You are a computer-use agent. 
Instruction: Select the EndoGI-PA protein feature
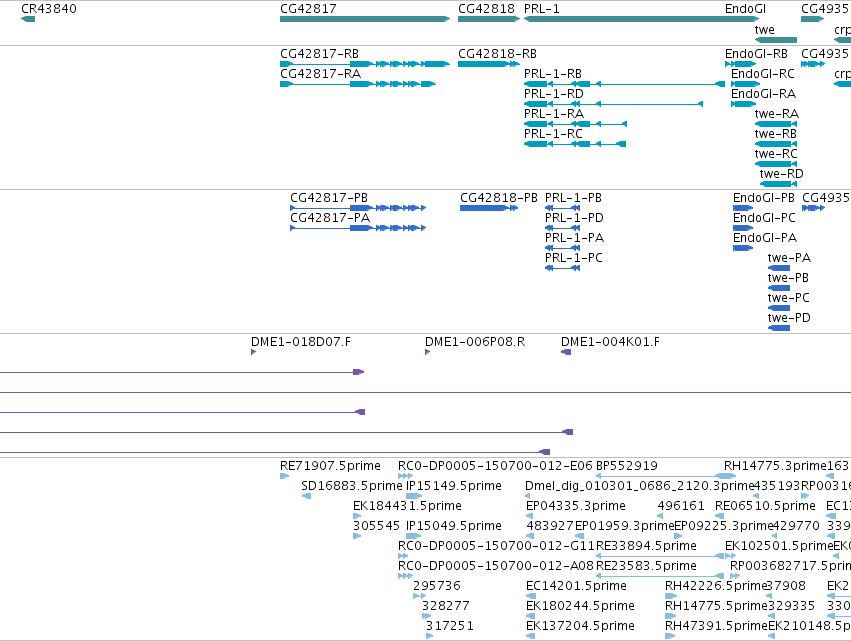[x=743, y=248]
